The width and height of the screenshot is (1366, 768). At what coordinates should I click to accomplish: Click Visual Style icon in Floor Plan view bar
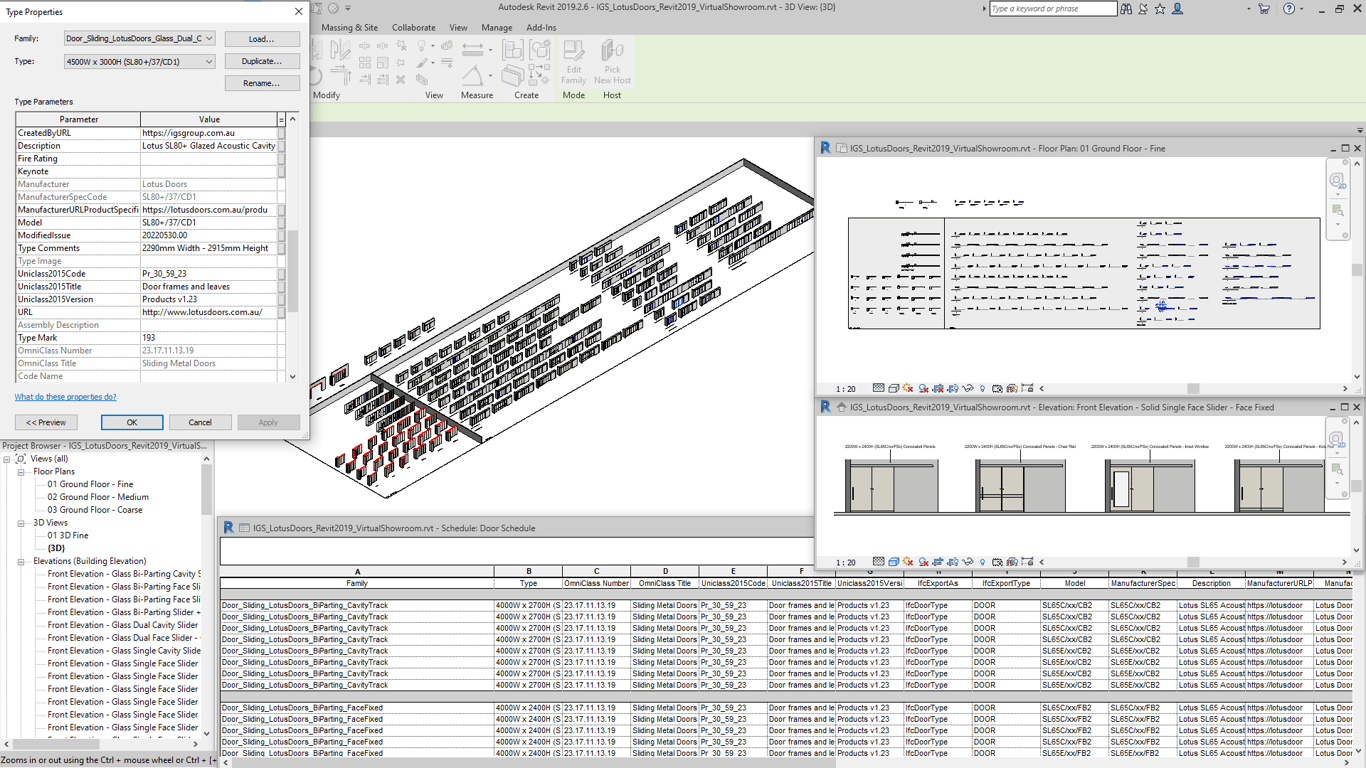pyautogui.click(x=894, y=388)
